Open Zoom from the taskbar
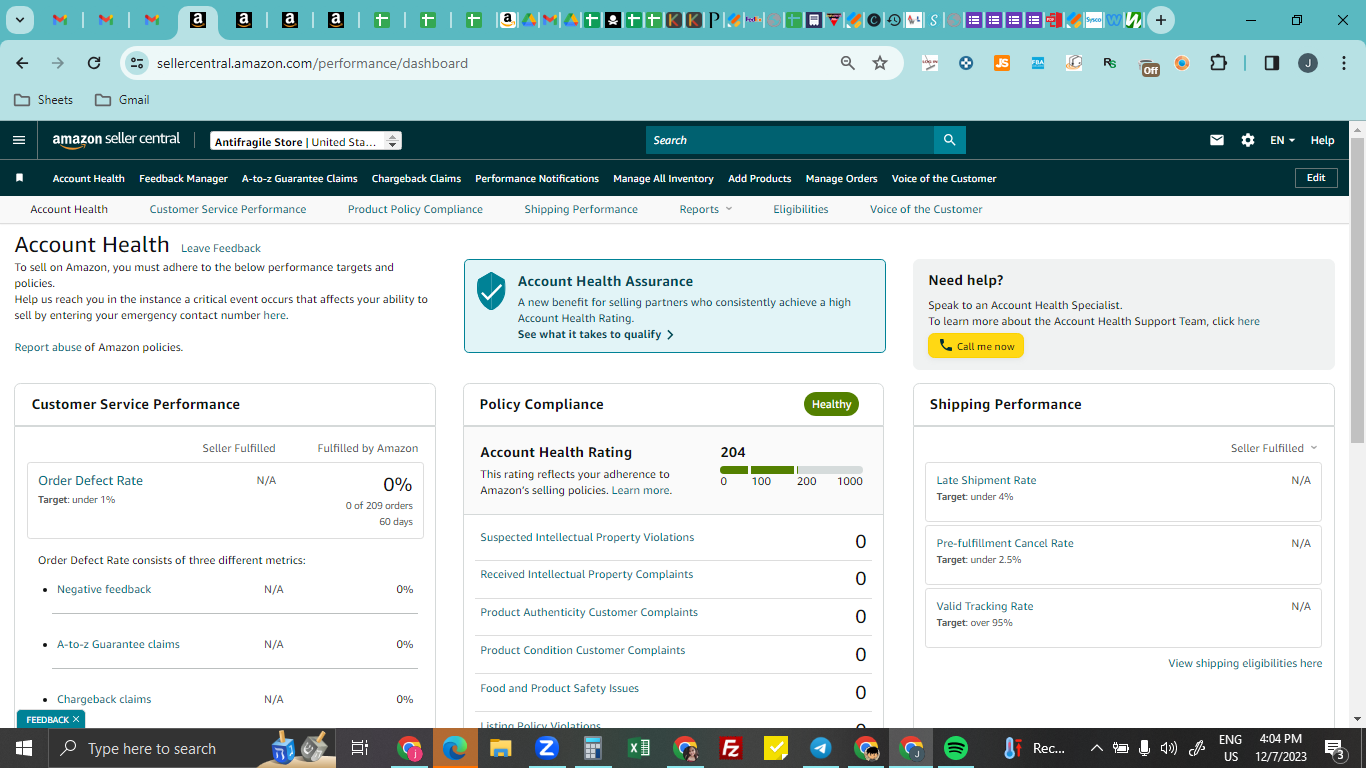This screenshot has width=1366, height=768. (x=546, y=748)
